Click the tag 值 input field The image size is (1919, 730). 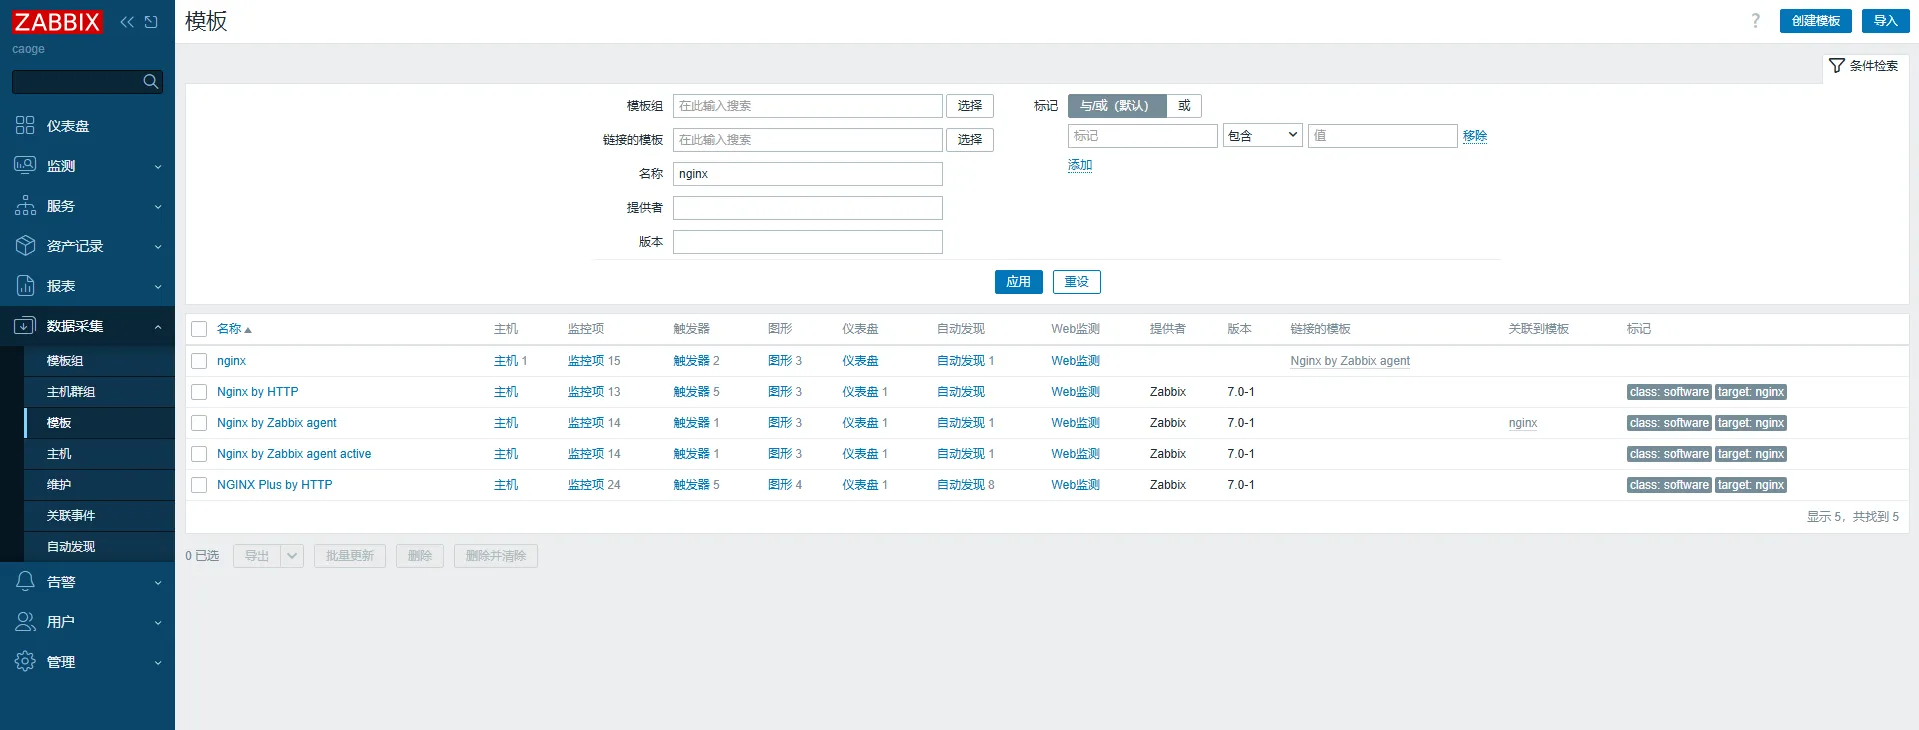[x=1383, y=136]
